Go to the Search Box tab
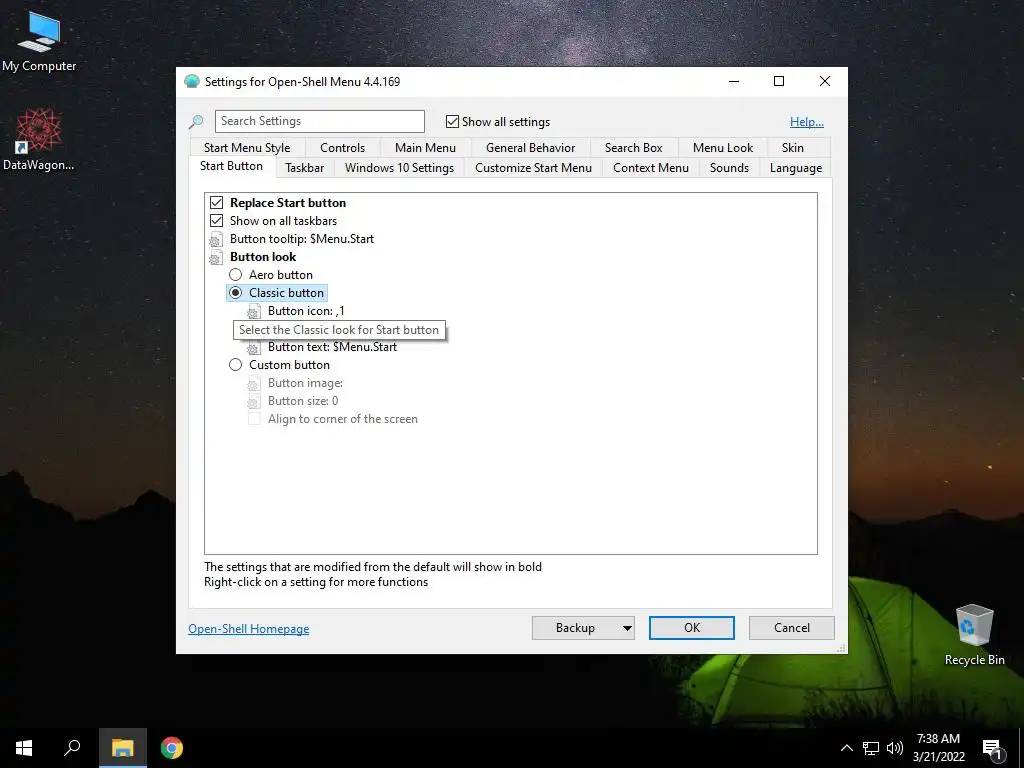Image resolution: width=1024 pixels, height=768 pixels. pyautogui.click(x=633, y=148)
